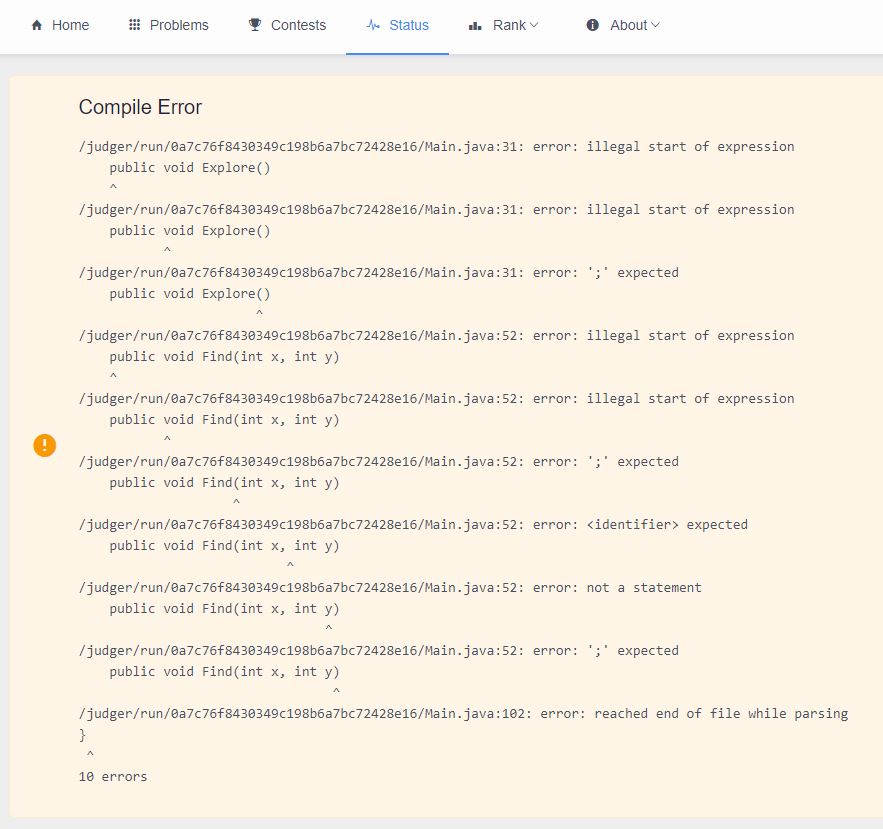Expand the chevron next to Rank
The height and width of the screenshot is (829, 883).
534,26
